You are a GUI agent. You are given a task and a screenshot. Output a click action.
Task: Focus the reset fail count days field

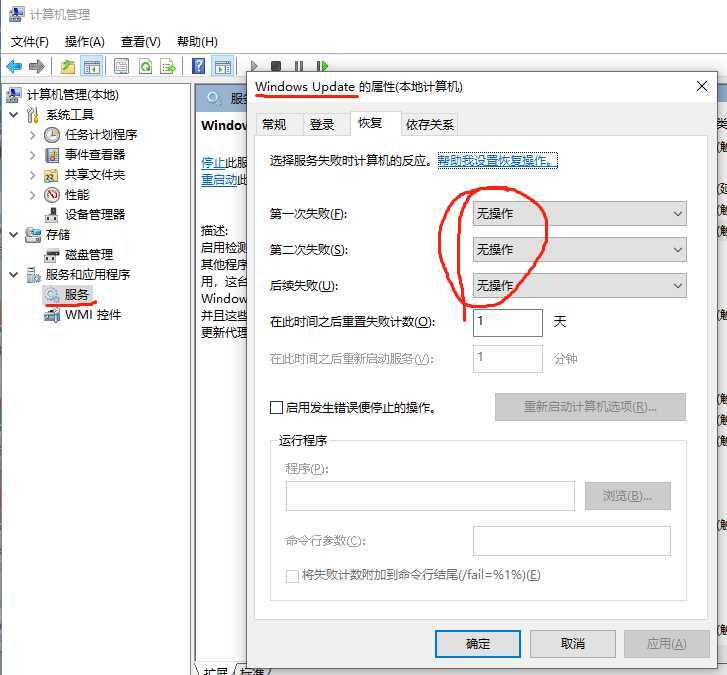[508, 323]
